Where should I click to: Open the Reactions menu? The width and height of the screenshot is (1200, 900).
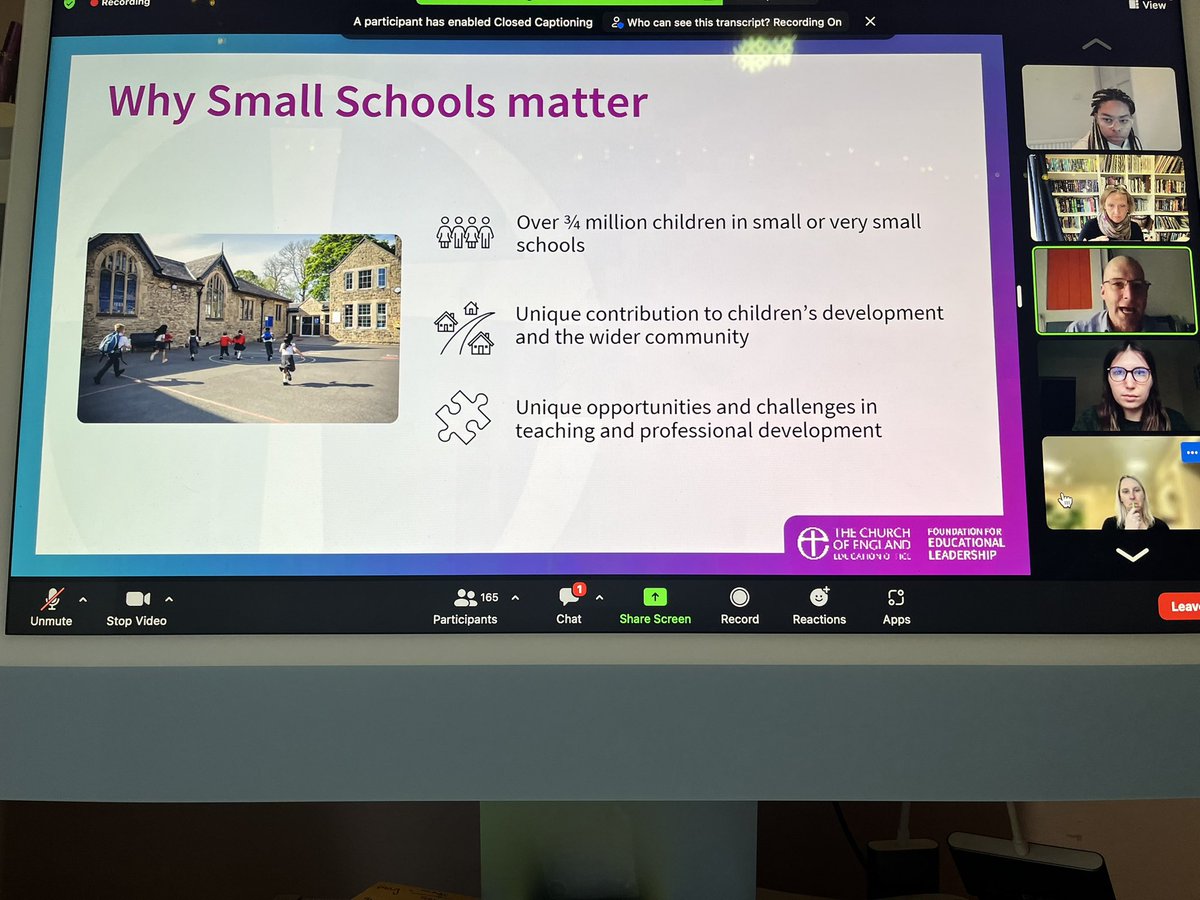[819, 607]
